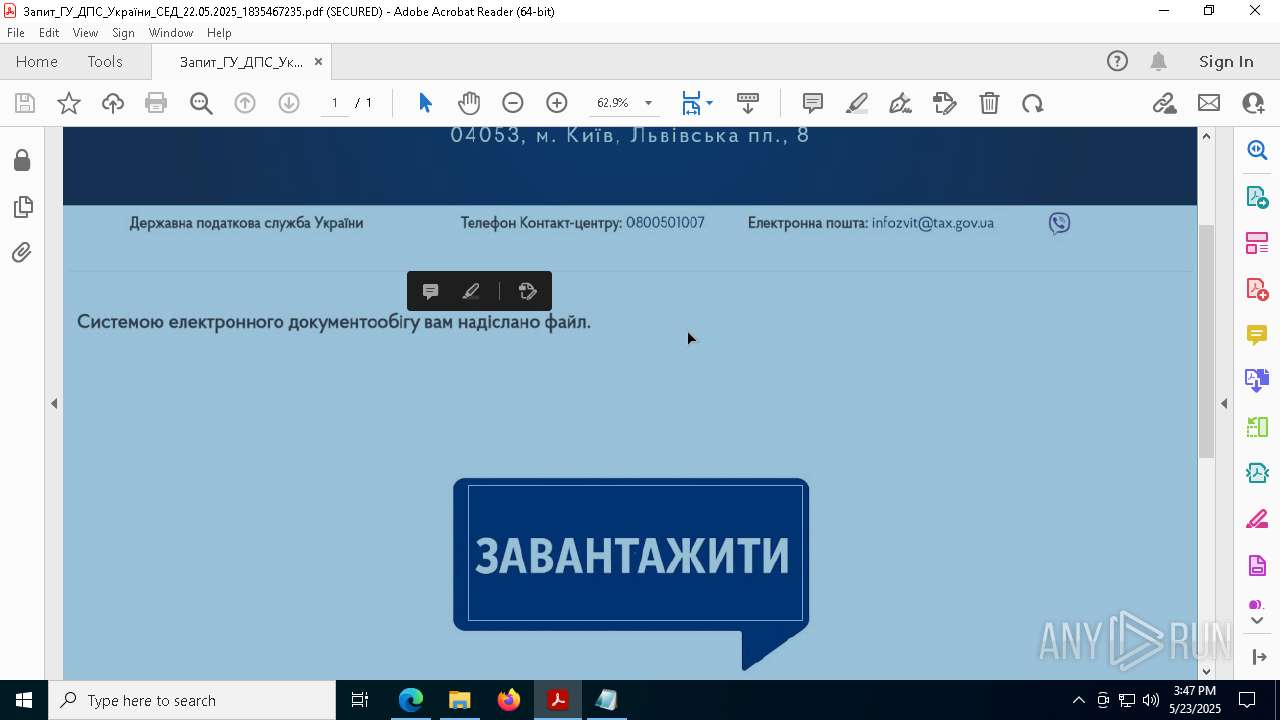Click Sign In
Screen dimensions: 1280x720
click(x=1226, y=61)
